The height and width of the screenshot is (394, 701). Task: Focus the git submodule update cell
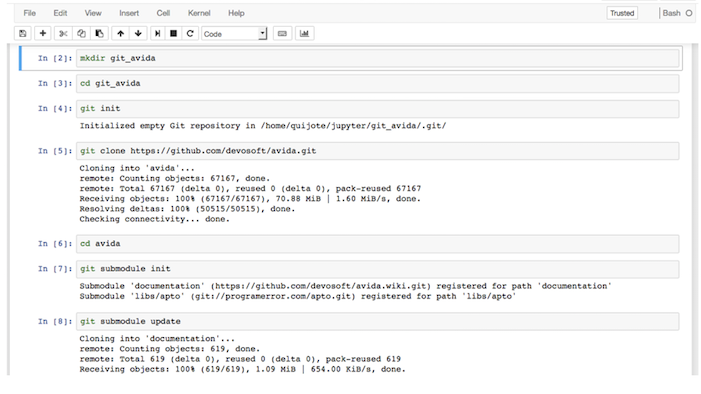[377, 322]
